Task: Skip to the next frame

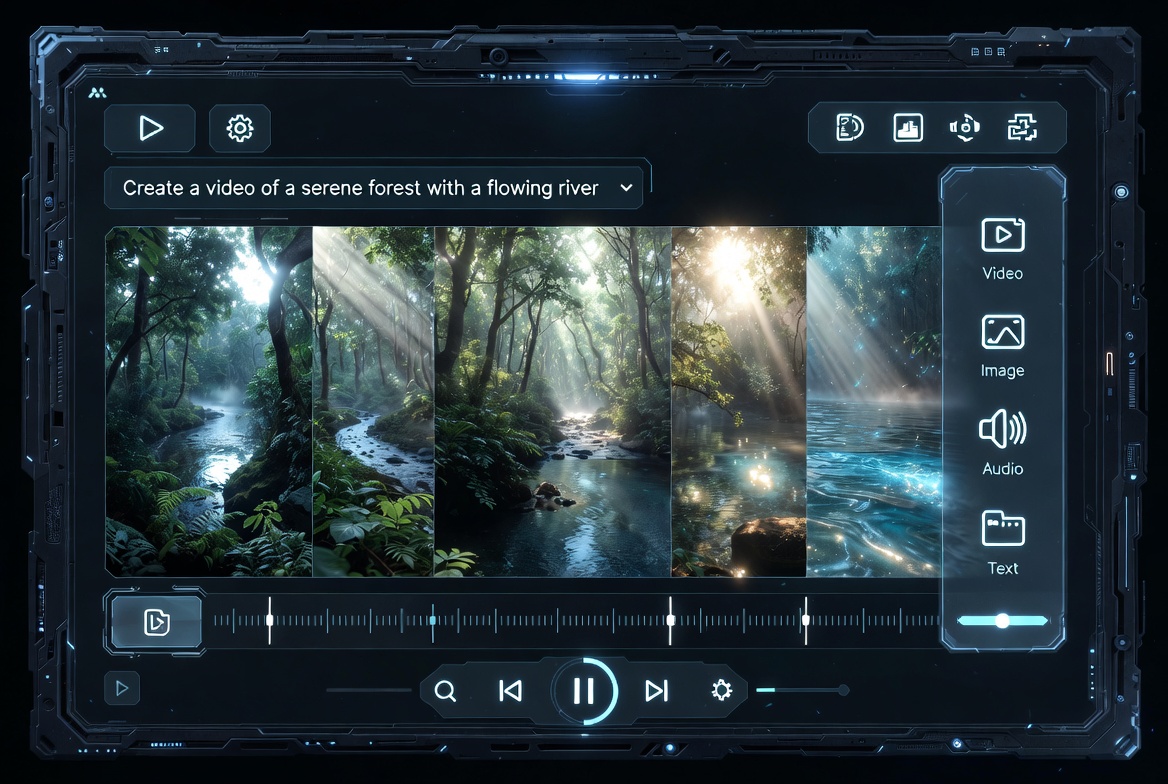Action: (x=657, y=690)
